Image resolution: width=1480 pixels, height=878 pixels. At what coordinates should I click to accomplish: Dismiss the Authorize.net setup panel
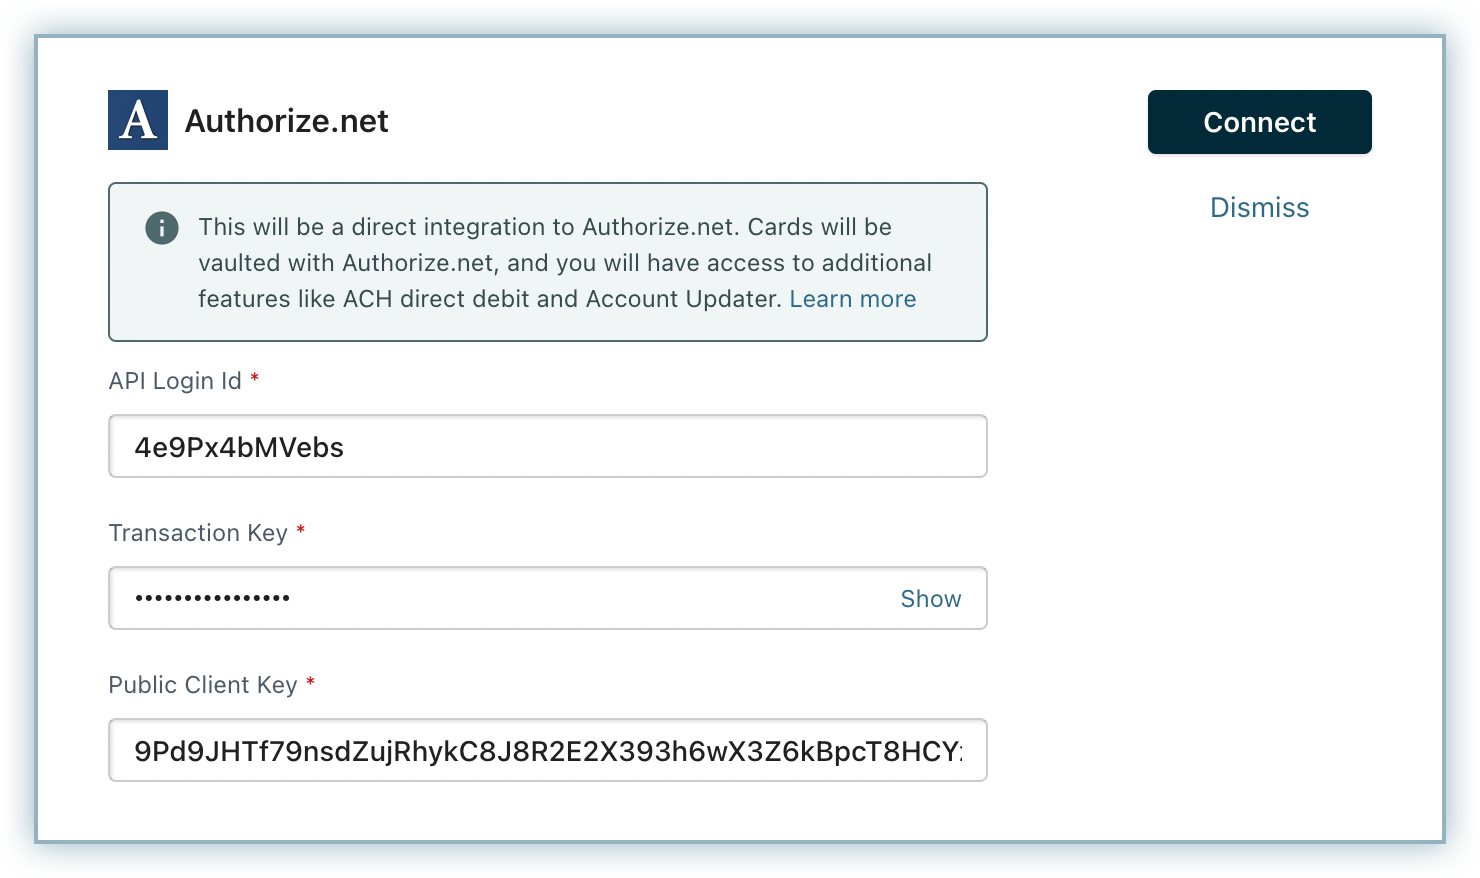click(1259, 207)
